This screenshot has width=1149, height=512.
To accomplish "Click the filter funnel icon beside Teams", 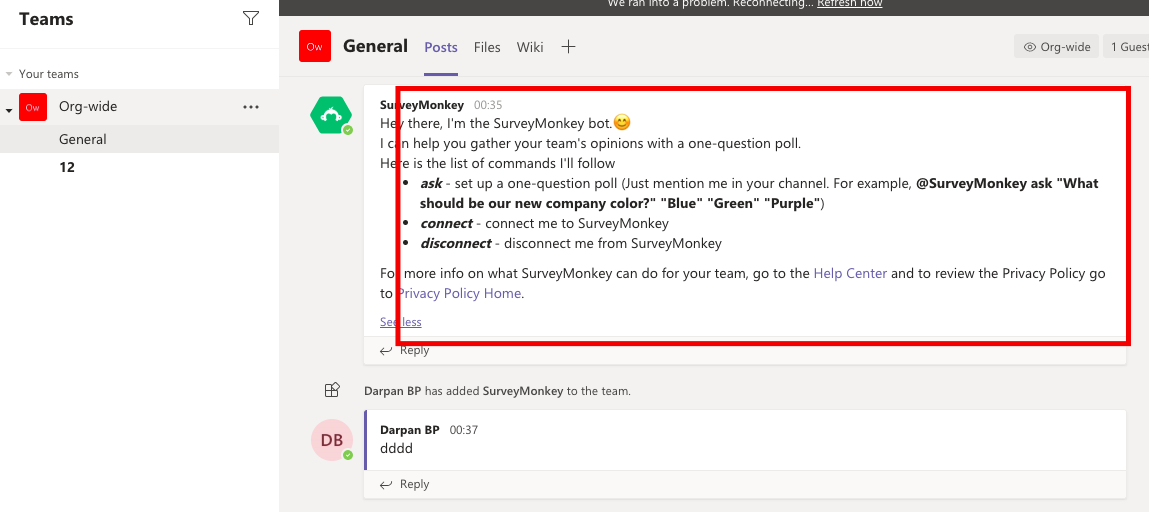I will 251,18.
